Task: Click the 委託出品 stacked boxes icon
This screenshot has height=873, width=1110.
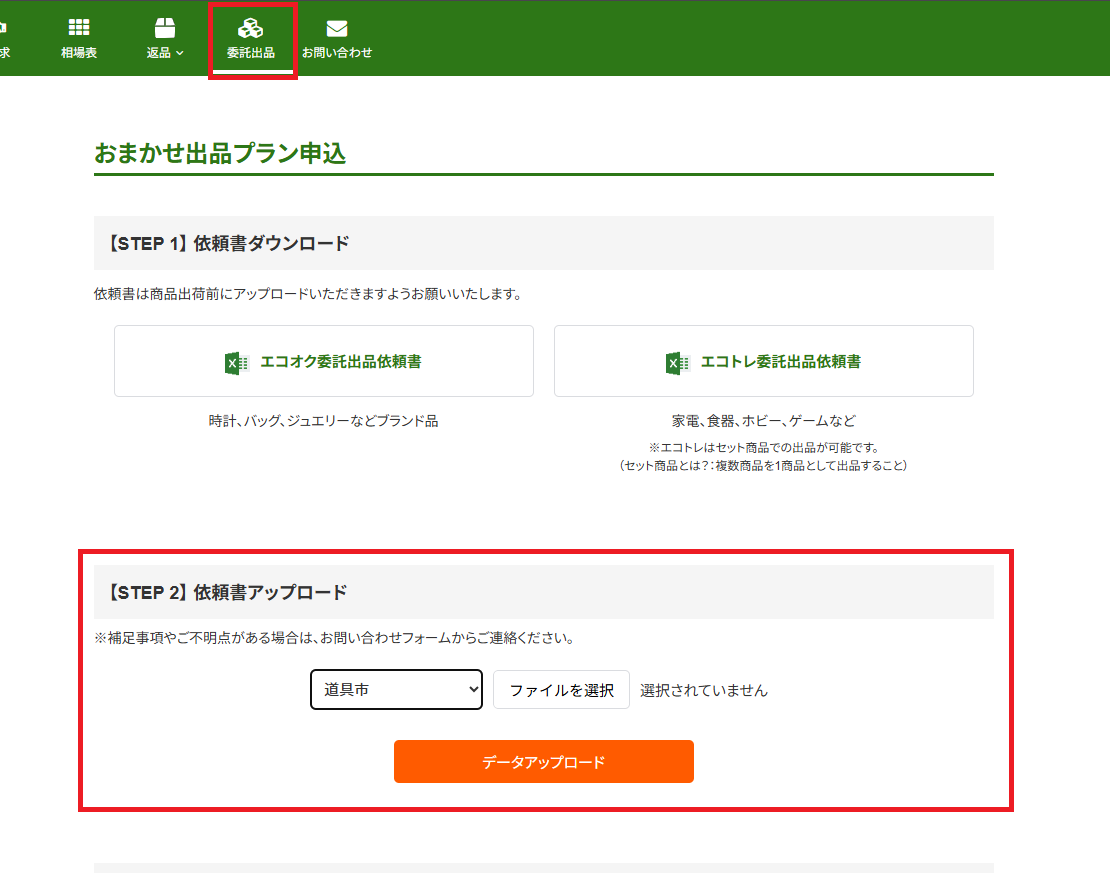Action: point(250,28)
